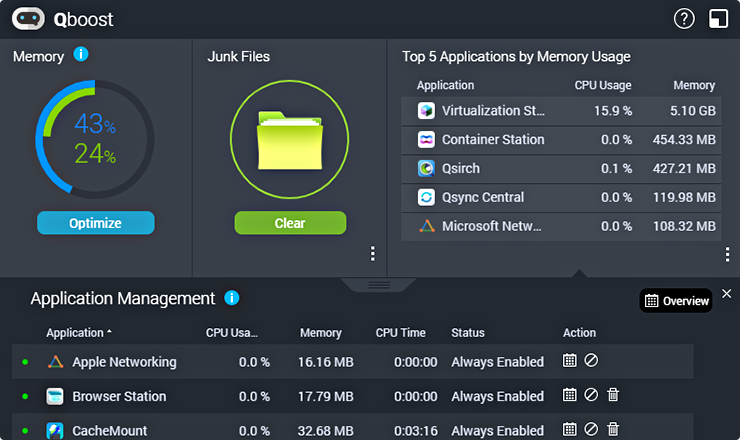Click the CacheMount app icon
This screenshot has height=440, width=740.
(x=55, y=431)
